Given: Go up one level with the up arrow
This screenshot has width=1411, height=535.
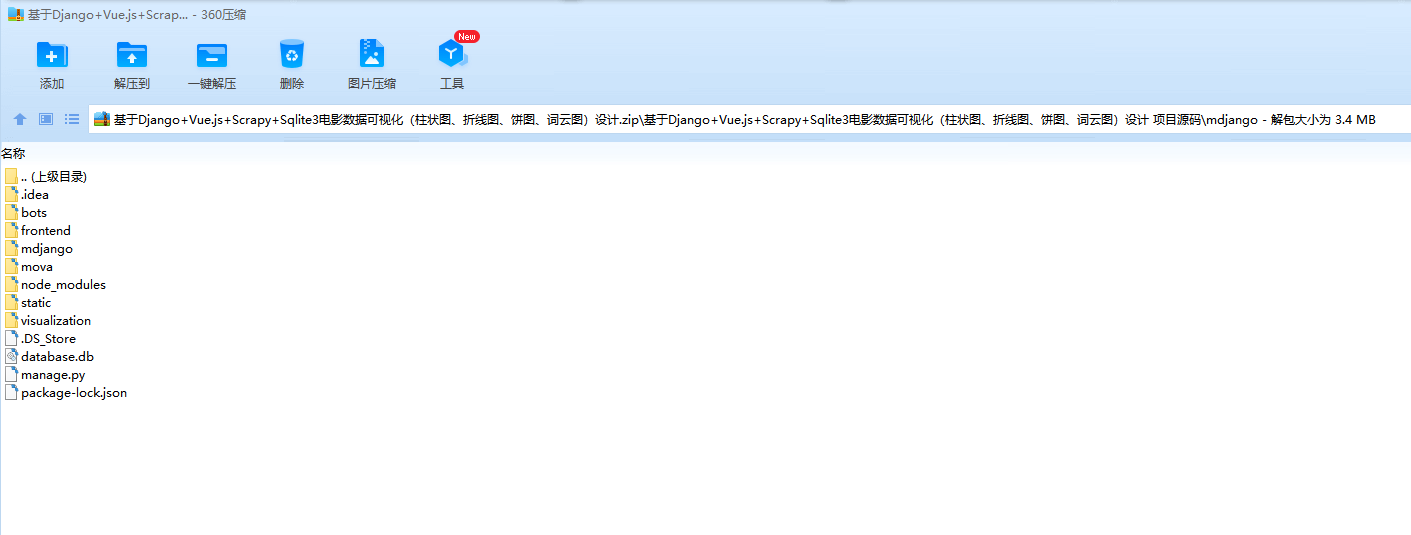Looking at the screenshot, I should [x=20, y=119].
